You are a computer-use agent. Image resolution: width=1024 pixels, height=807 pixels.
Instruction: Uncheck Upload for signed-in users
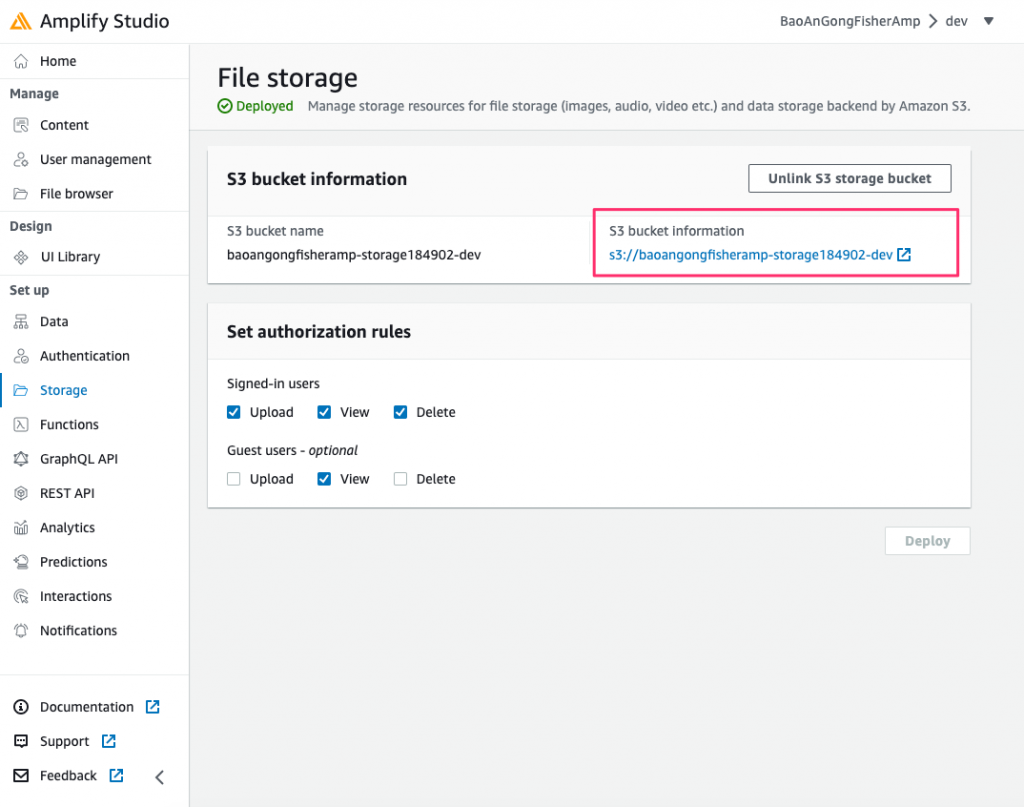(234, 412)
